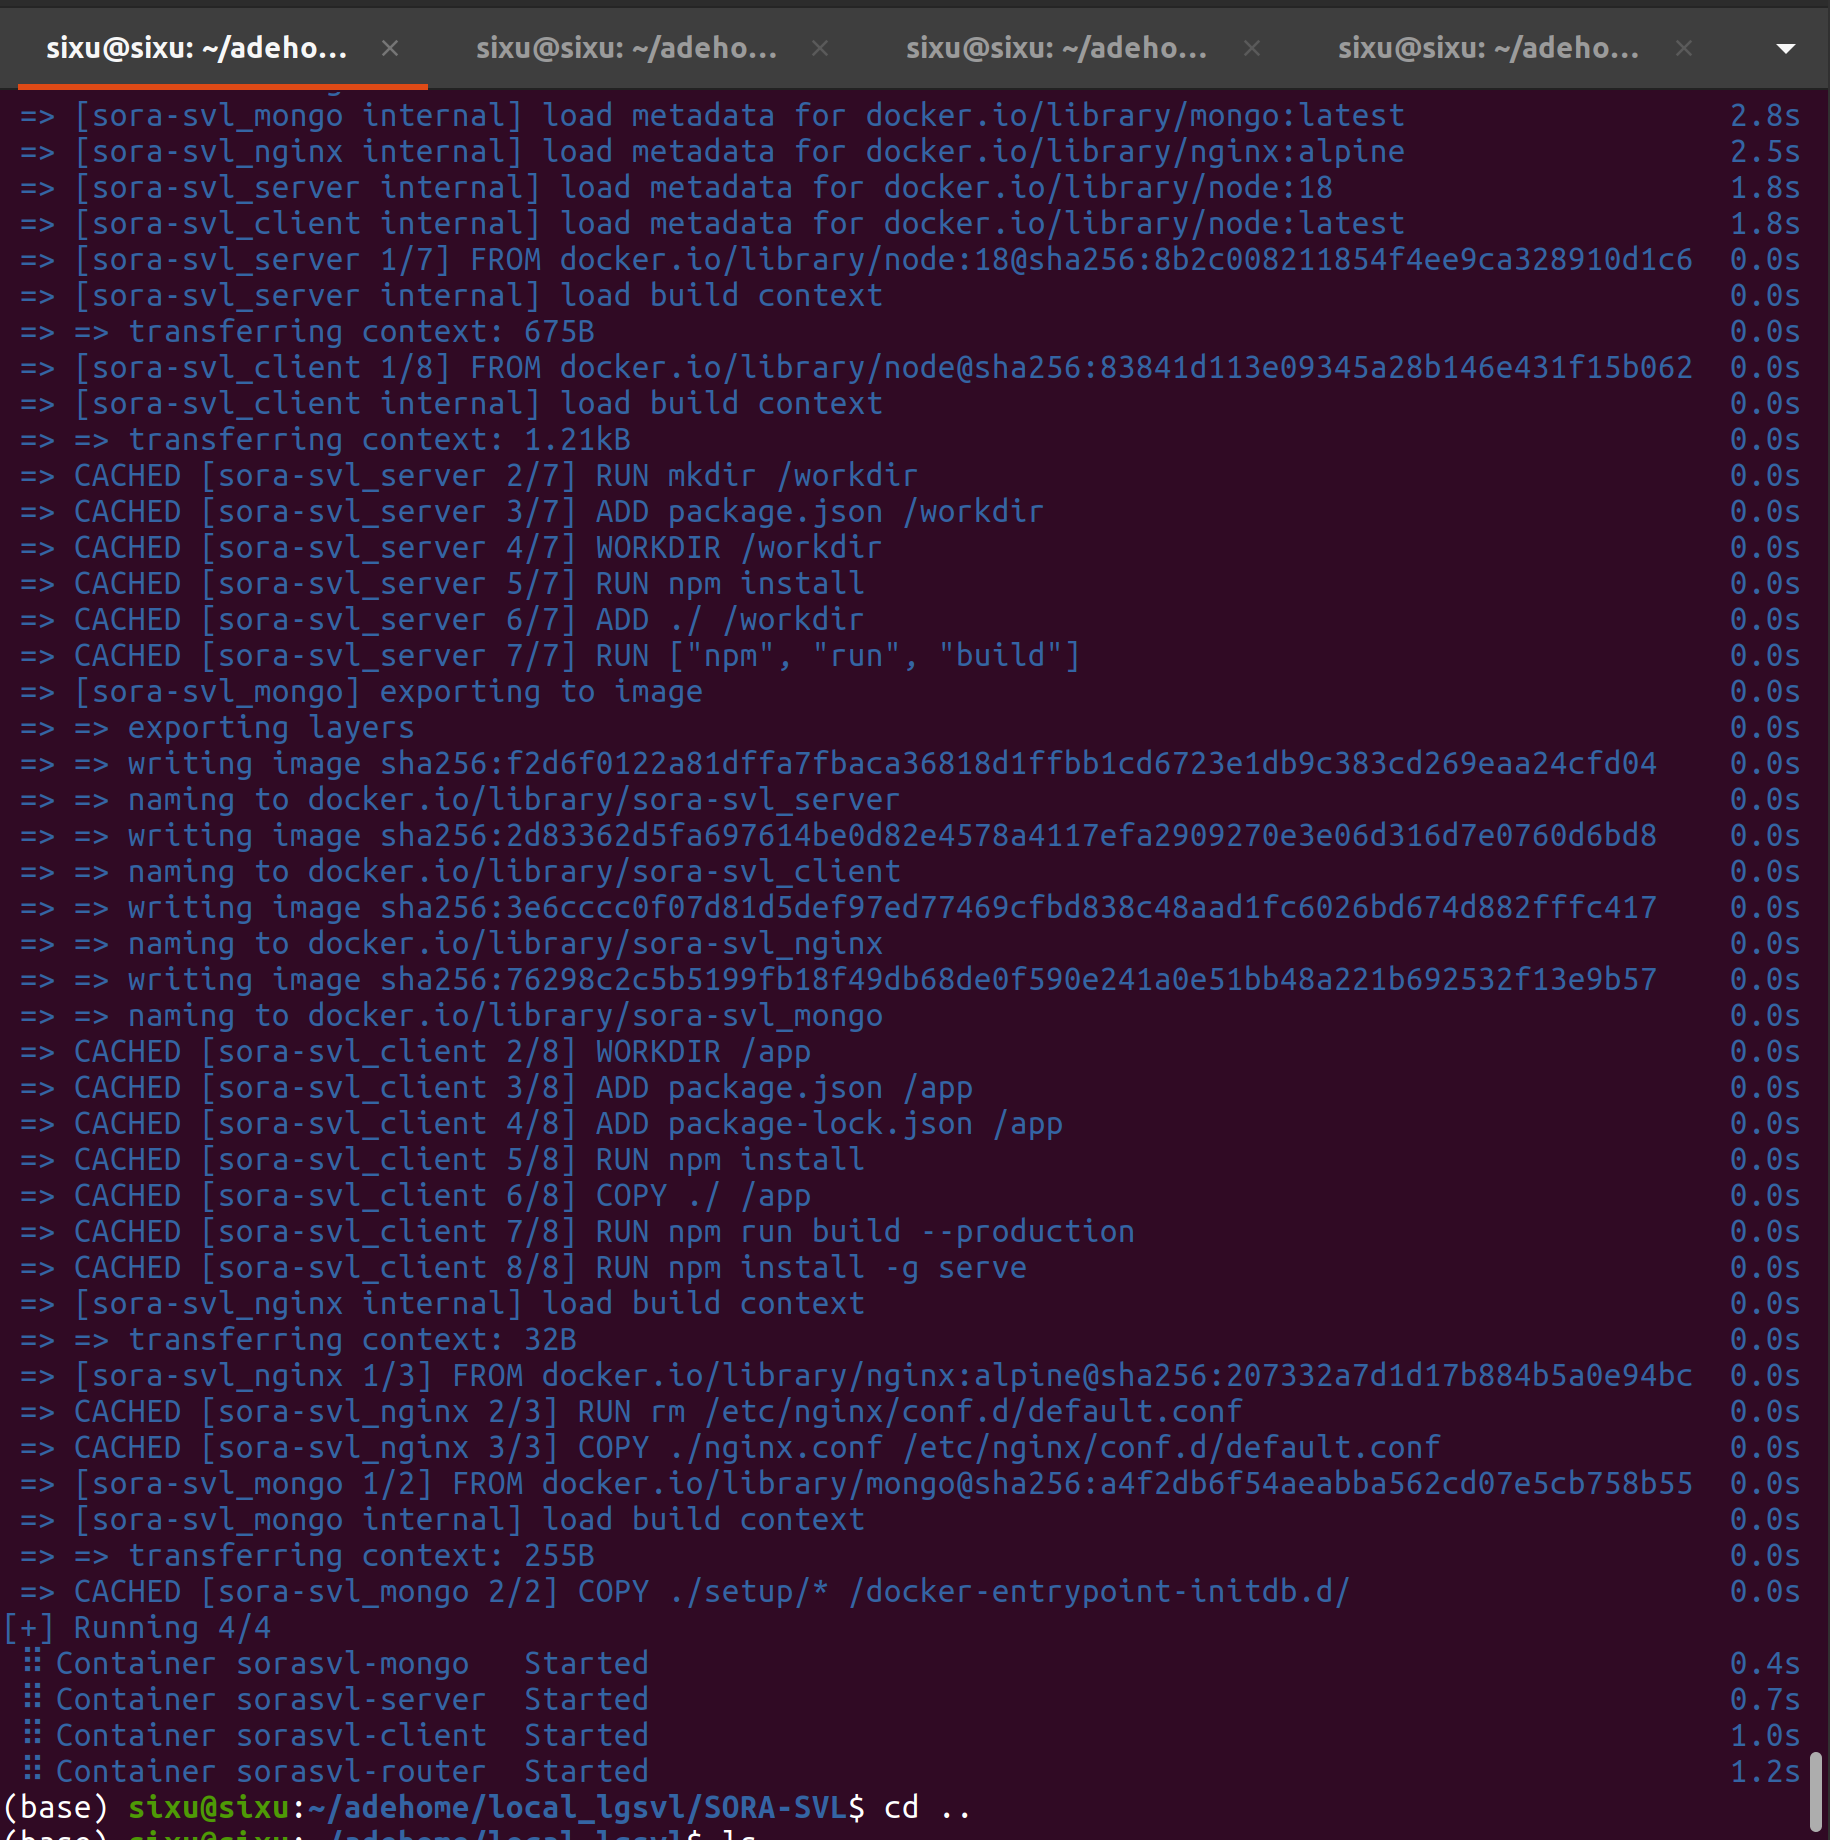Close the fourth terminal tab

(x=1684, y=47)
